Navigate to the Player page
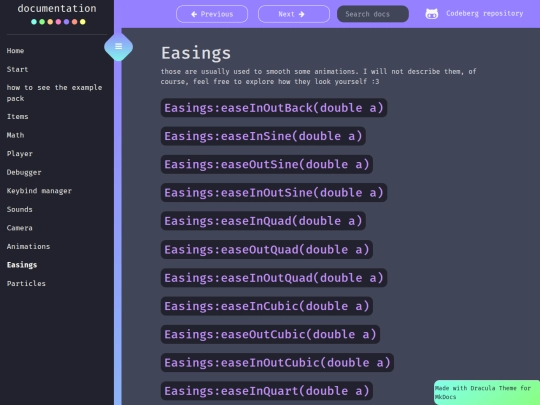540x405 pixels. [20, 154]
